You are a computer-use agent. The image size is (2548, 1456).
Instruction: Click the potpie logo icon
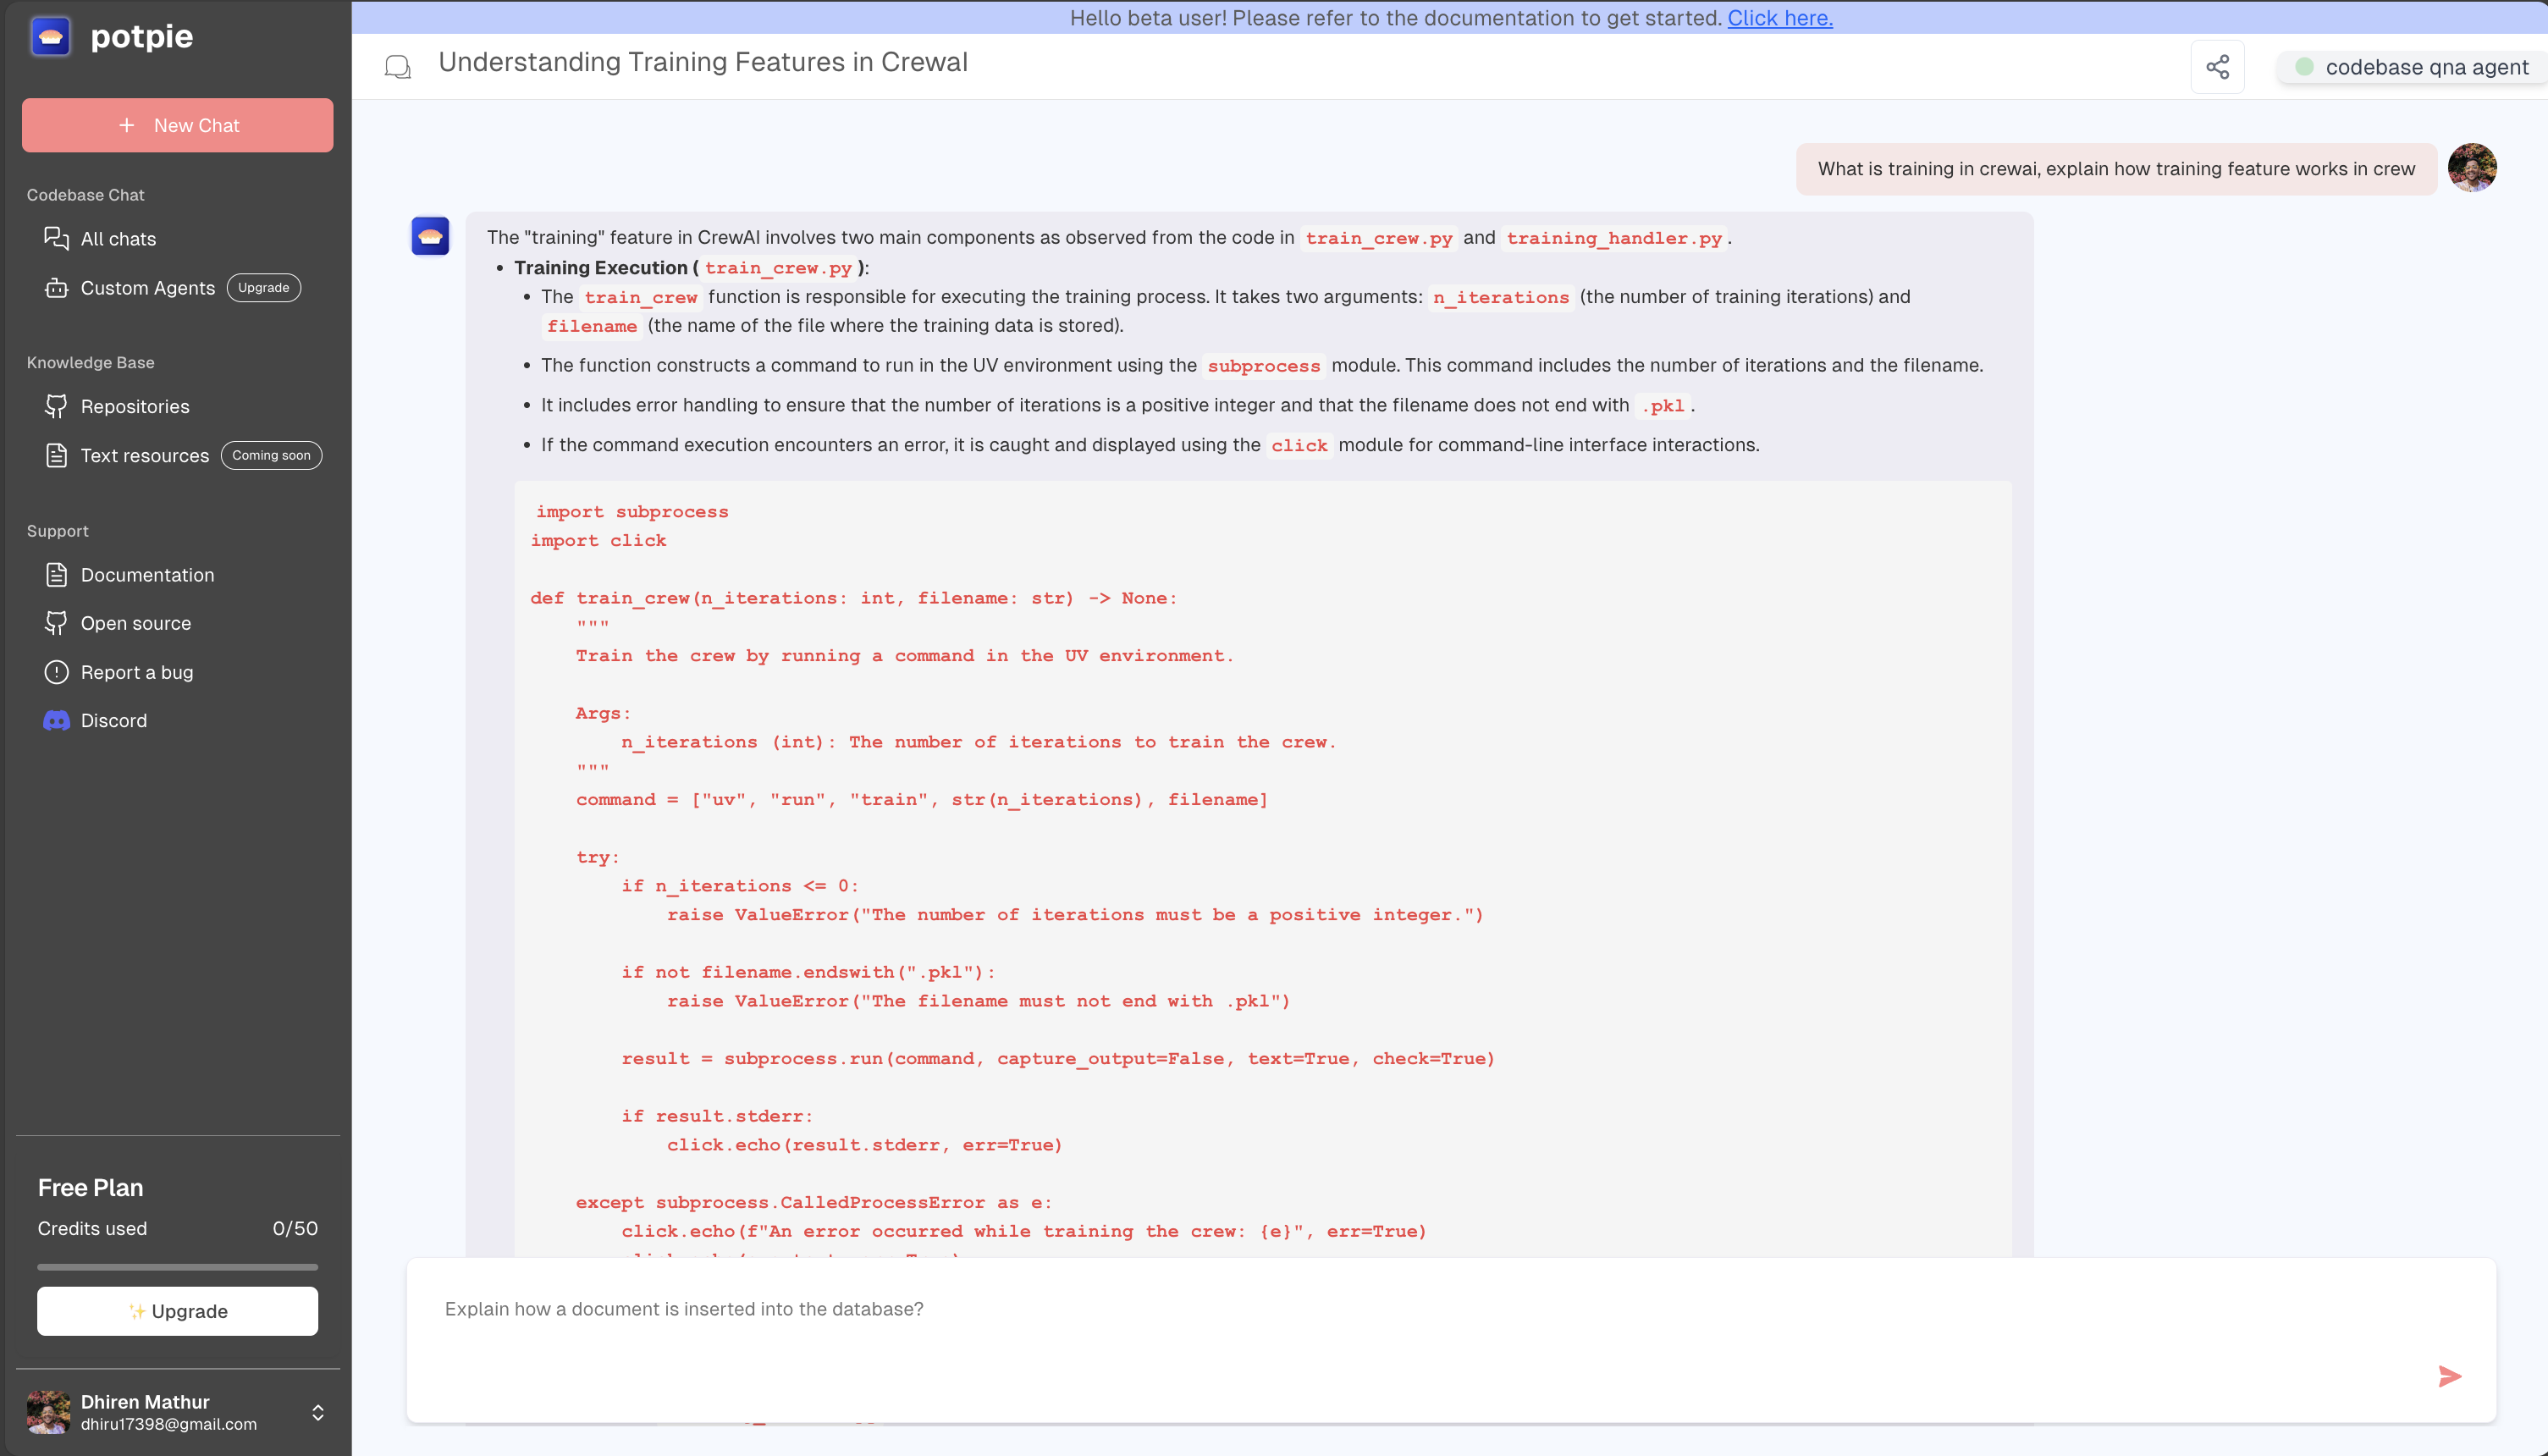[x=50, y=37]
